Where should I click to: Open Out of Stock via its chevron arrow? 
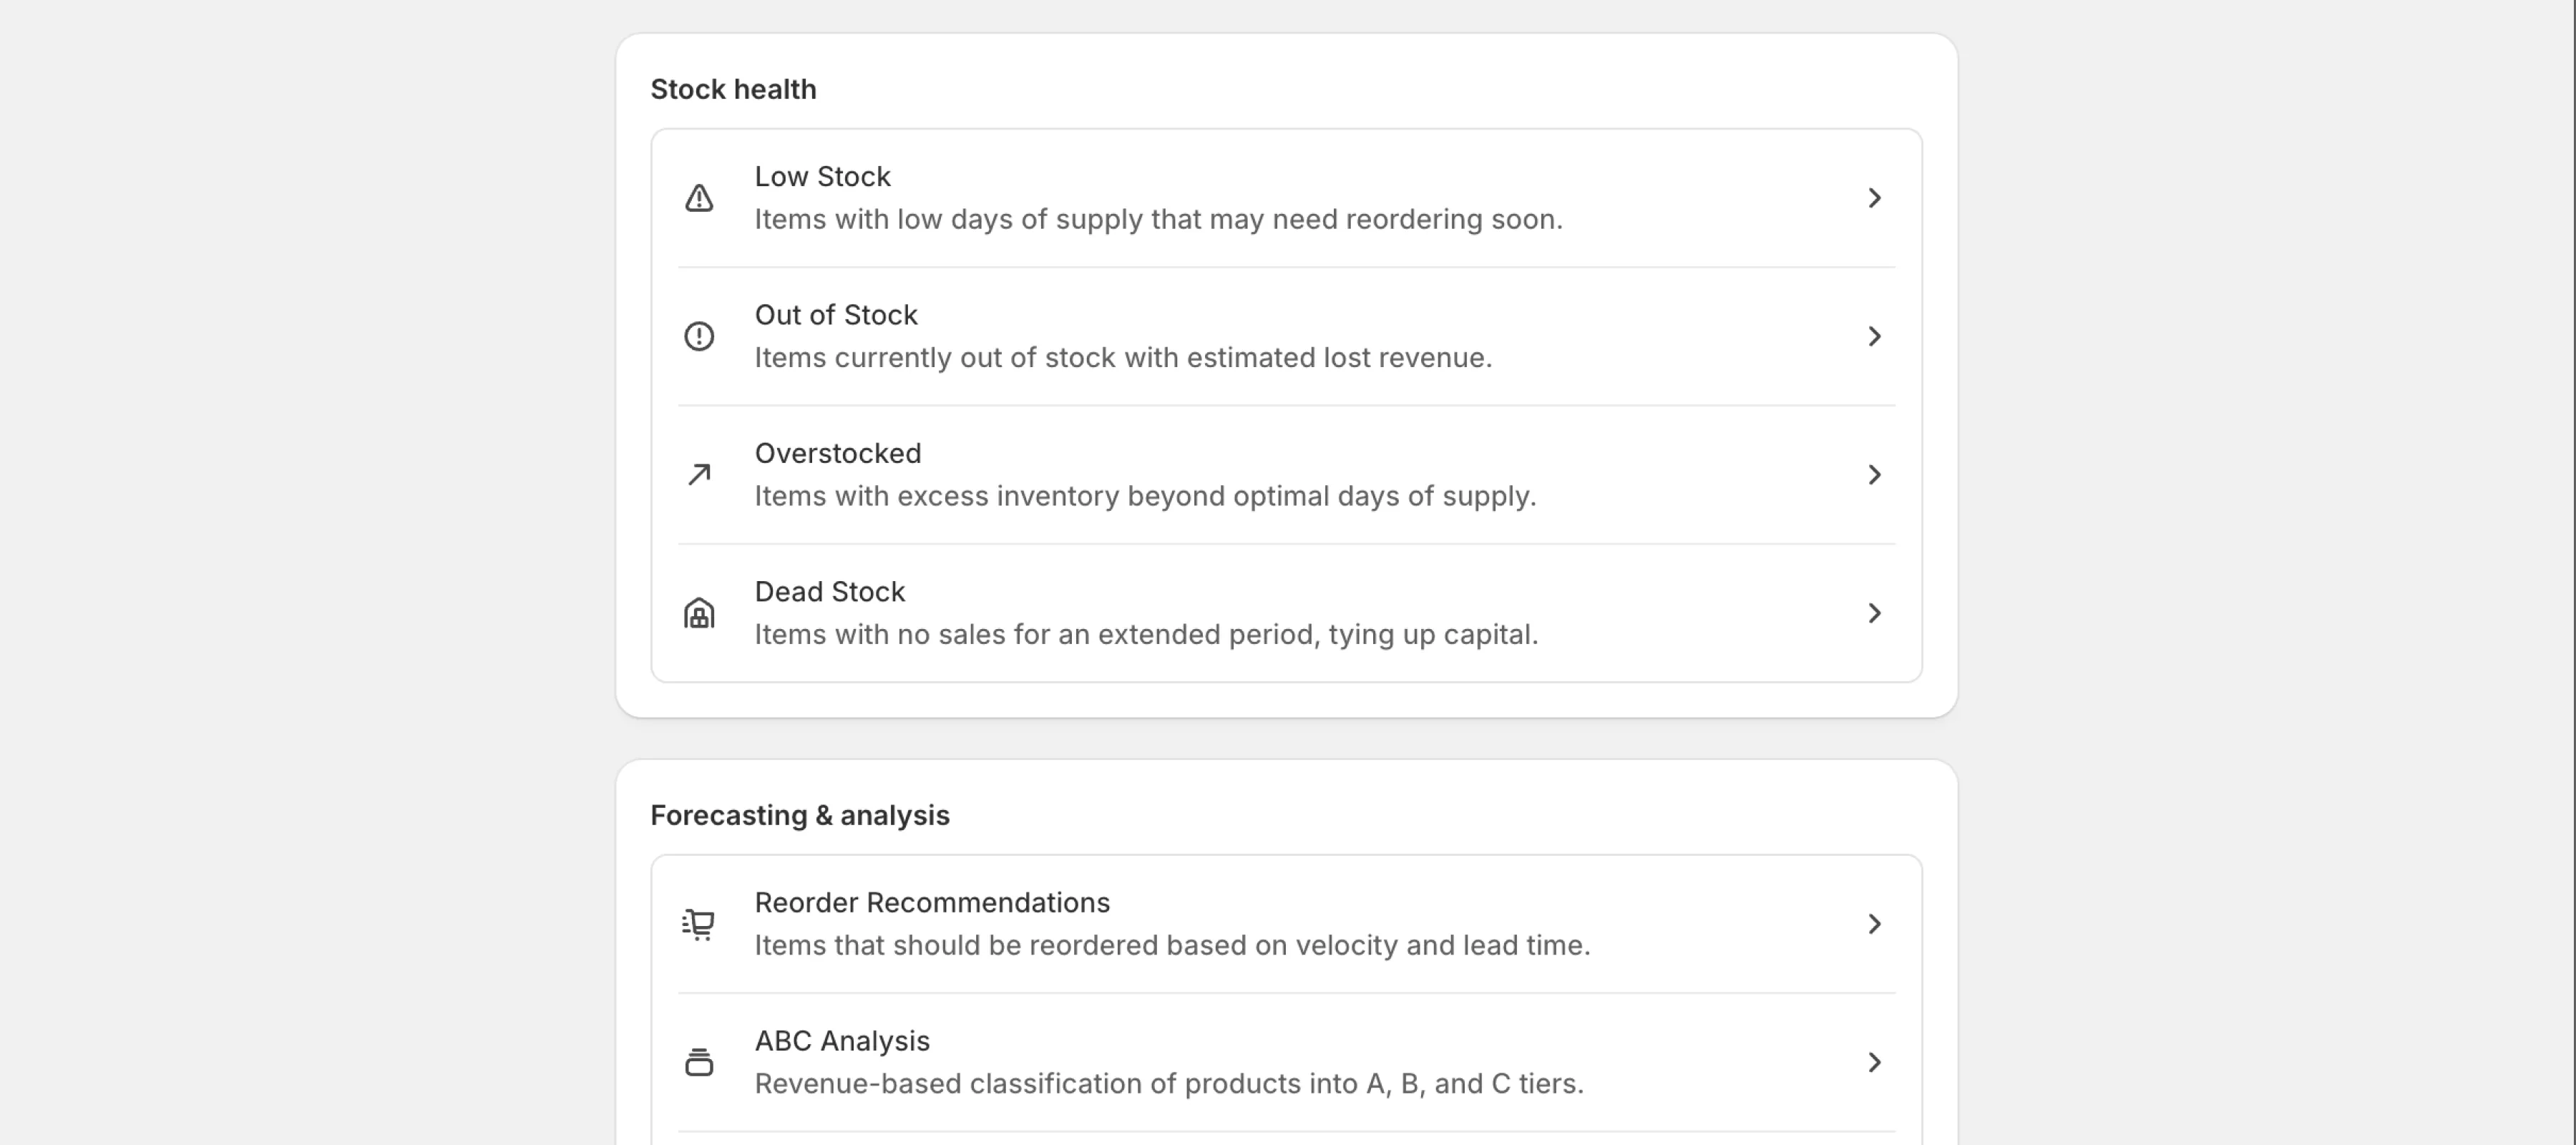1875,336
